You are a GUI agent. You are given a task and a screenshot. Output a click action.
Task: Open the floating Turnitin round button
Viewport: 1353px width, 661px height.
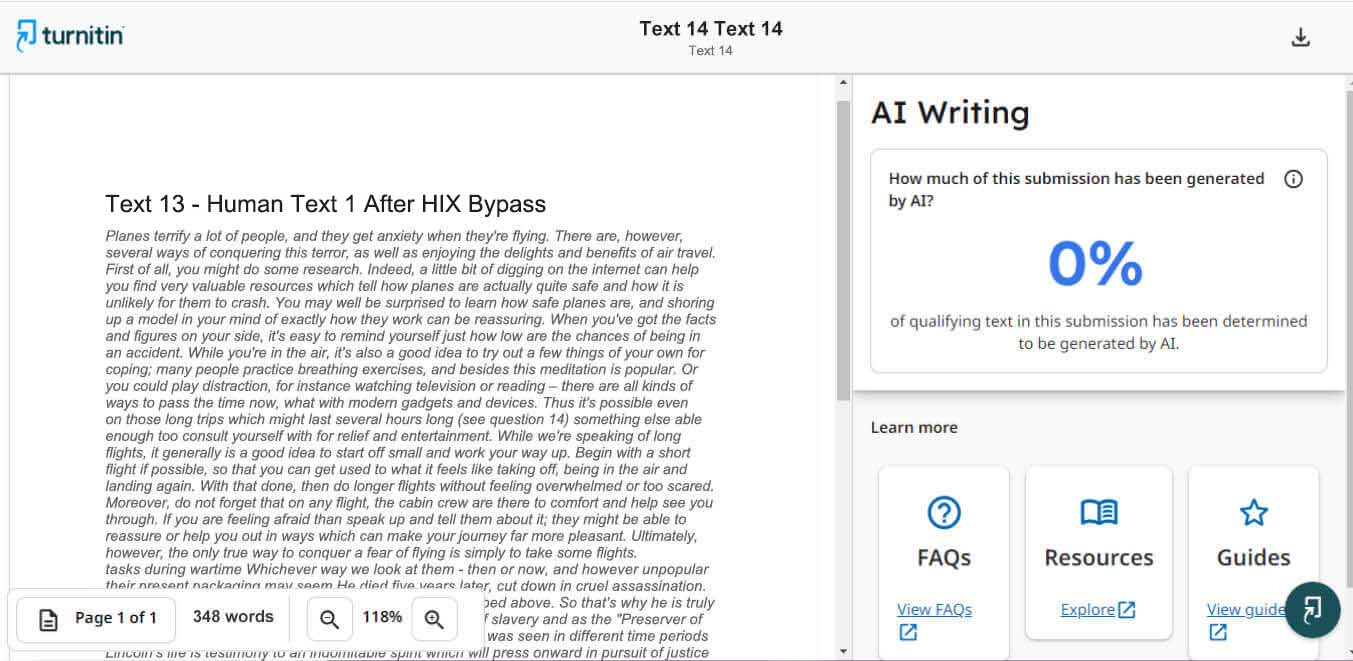(x=1312, y=609)
